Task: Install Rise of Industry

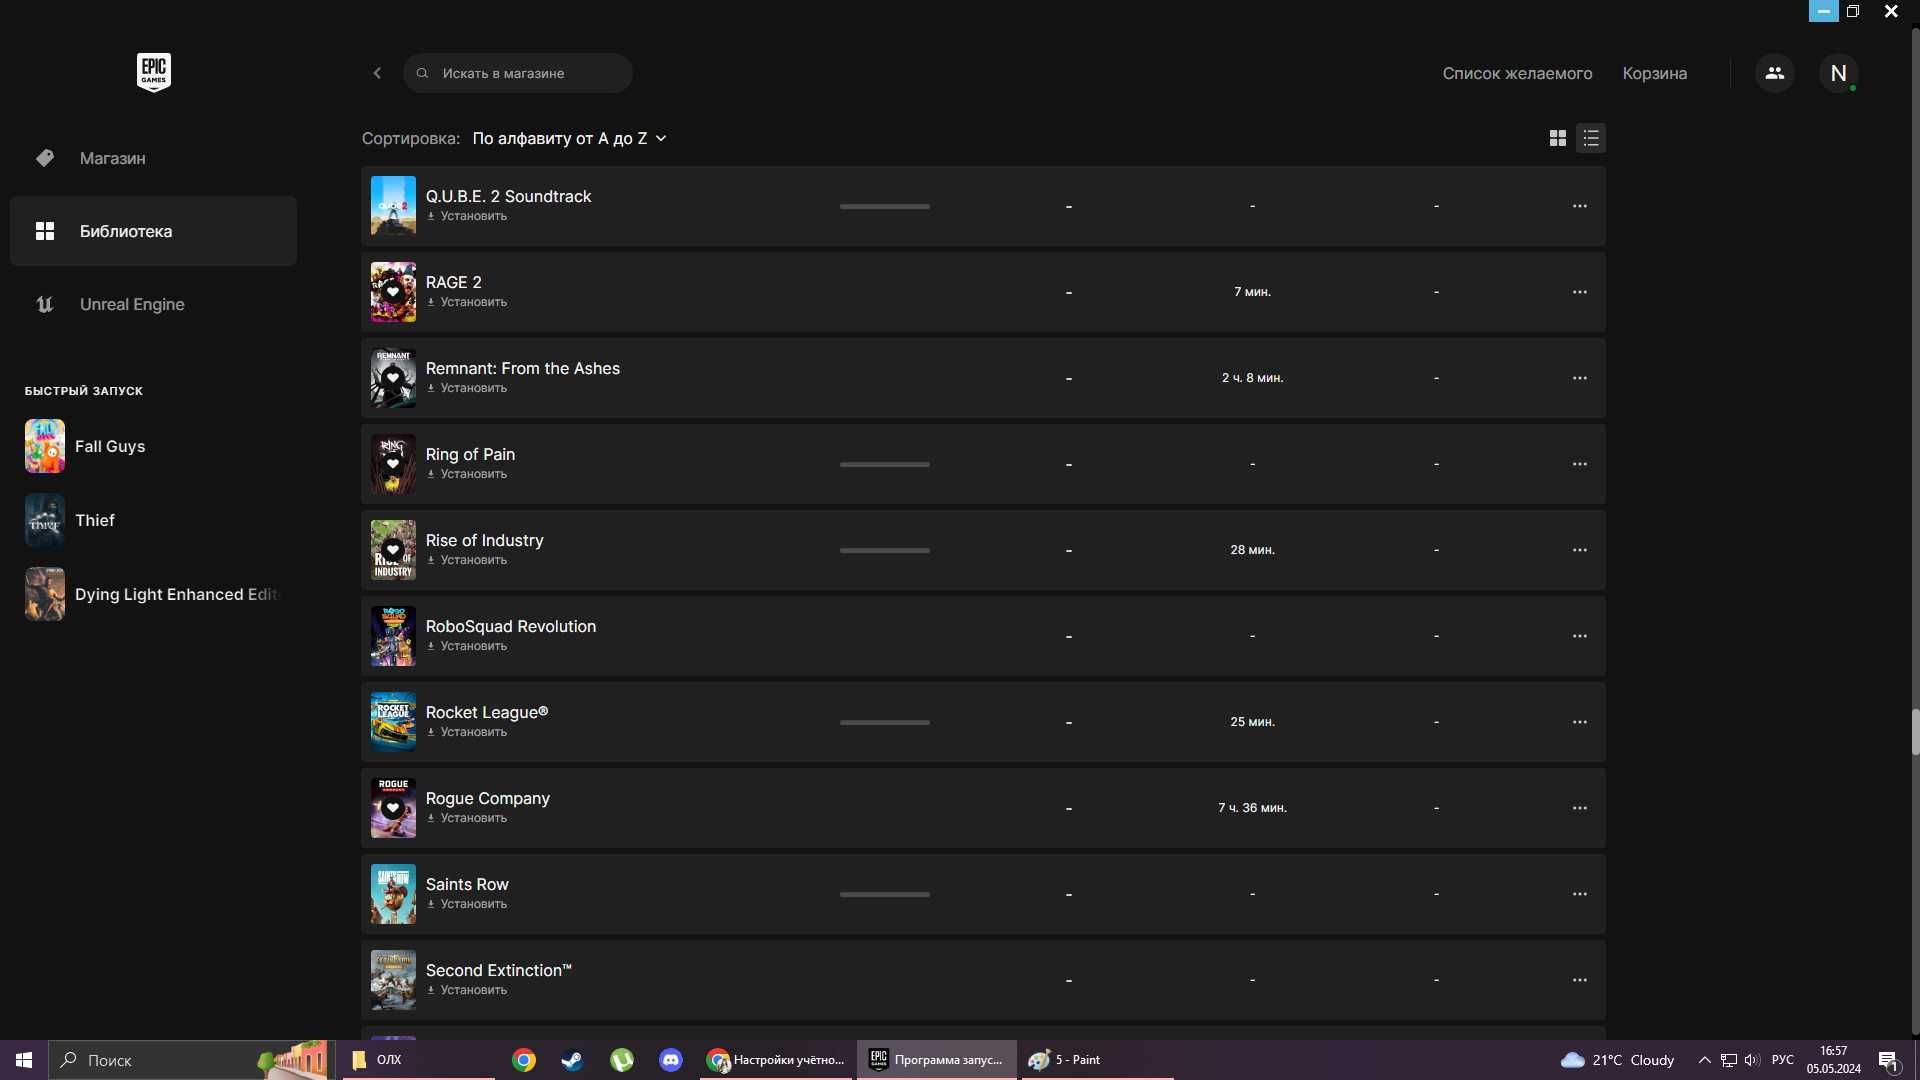Action: coord(467,560)
